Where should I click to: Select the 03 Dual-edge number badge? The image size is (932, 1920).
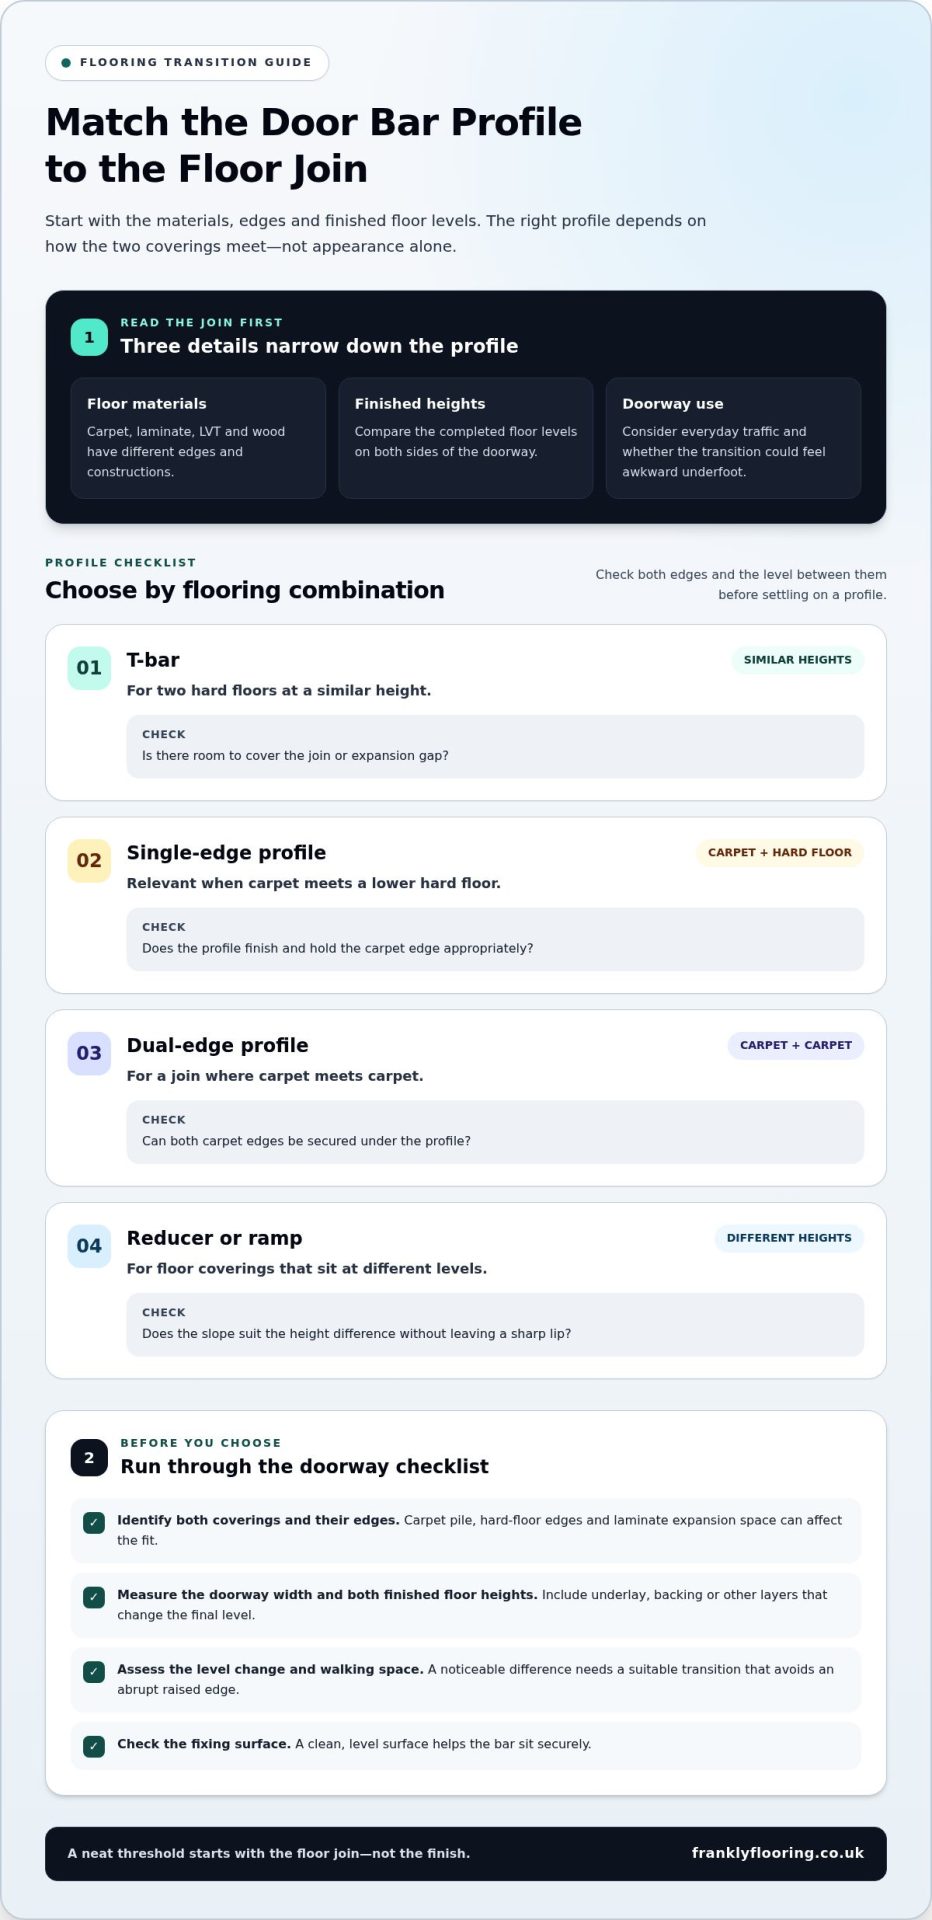(x=89, y=1053)
